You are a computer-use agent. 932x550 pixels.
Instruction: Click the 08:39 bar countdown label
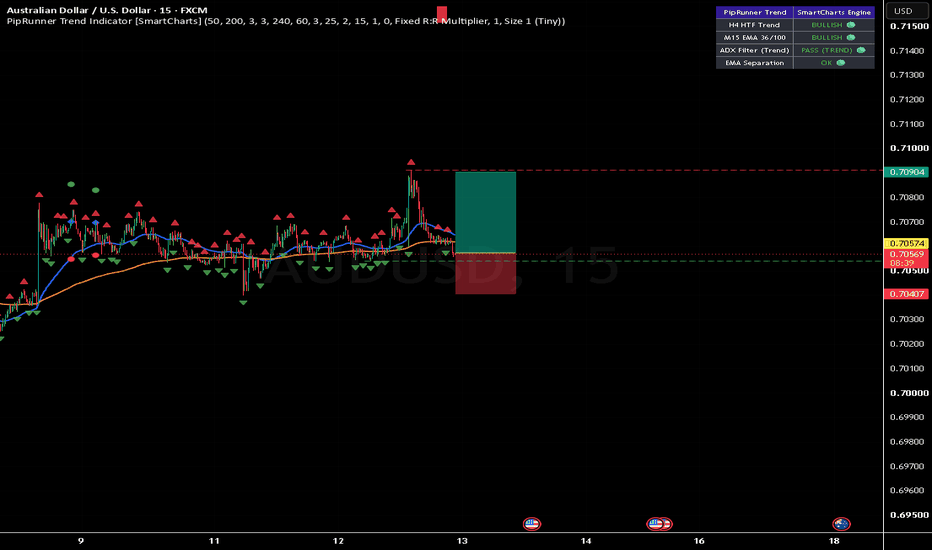(902, 263)
